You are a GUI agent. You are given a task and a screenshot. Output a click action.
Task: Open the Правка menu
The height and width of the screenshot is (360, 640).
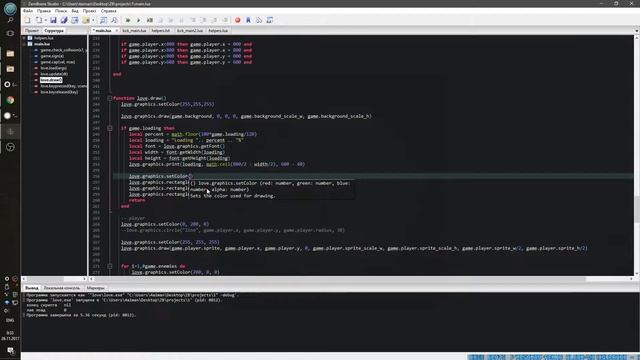(44, 11)
